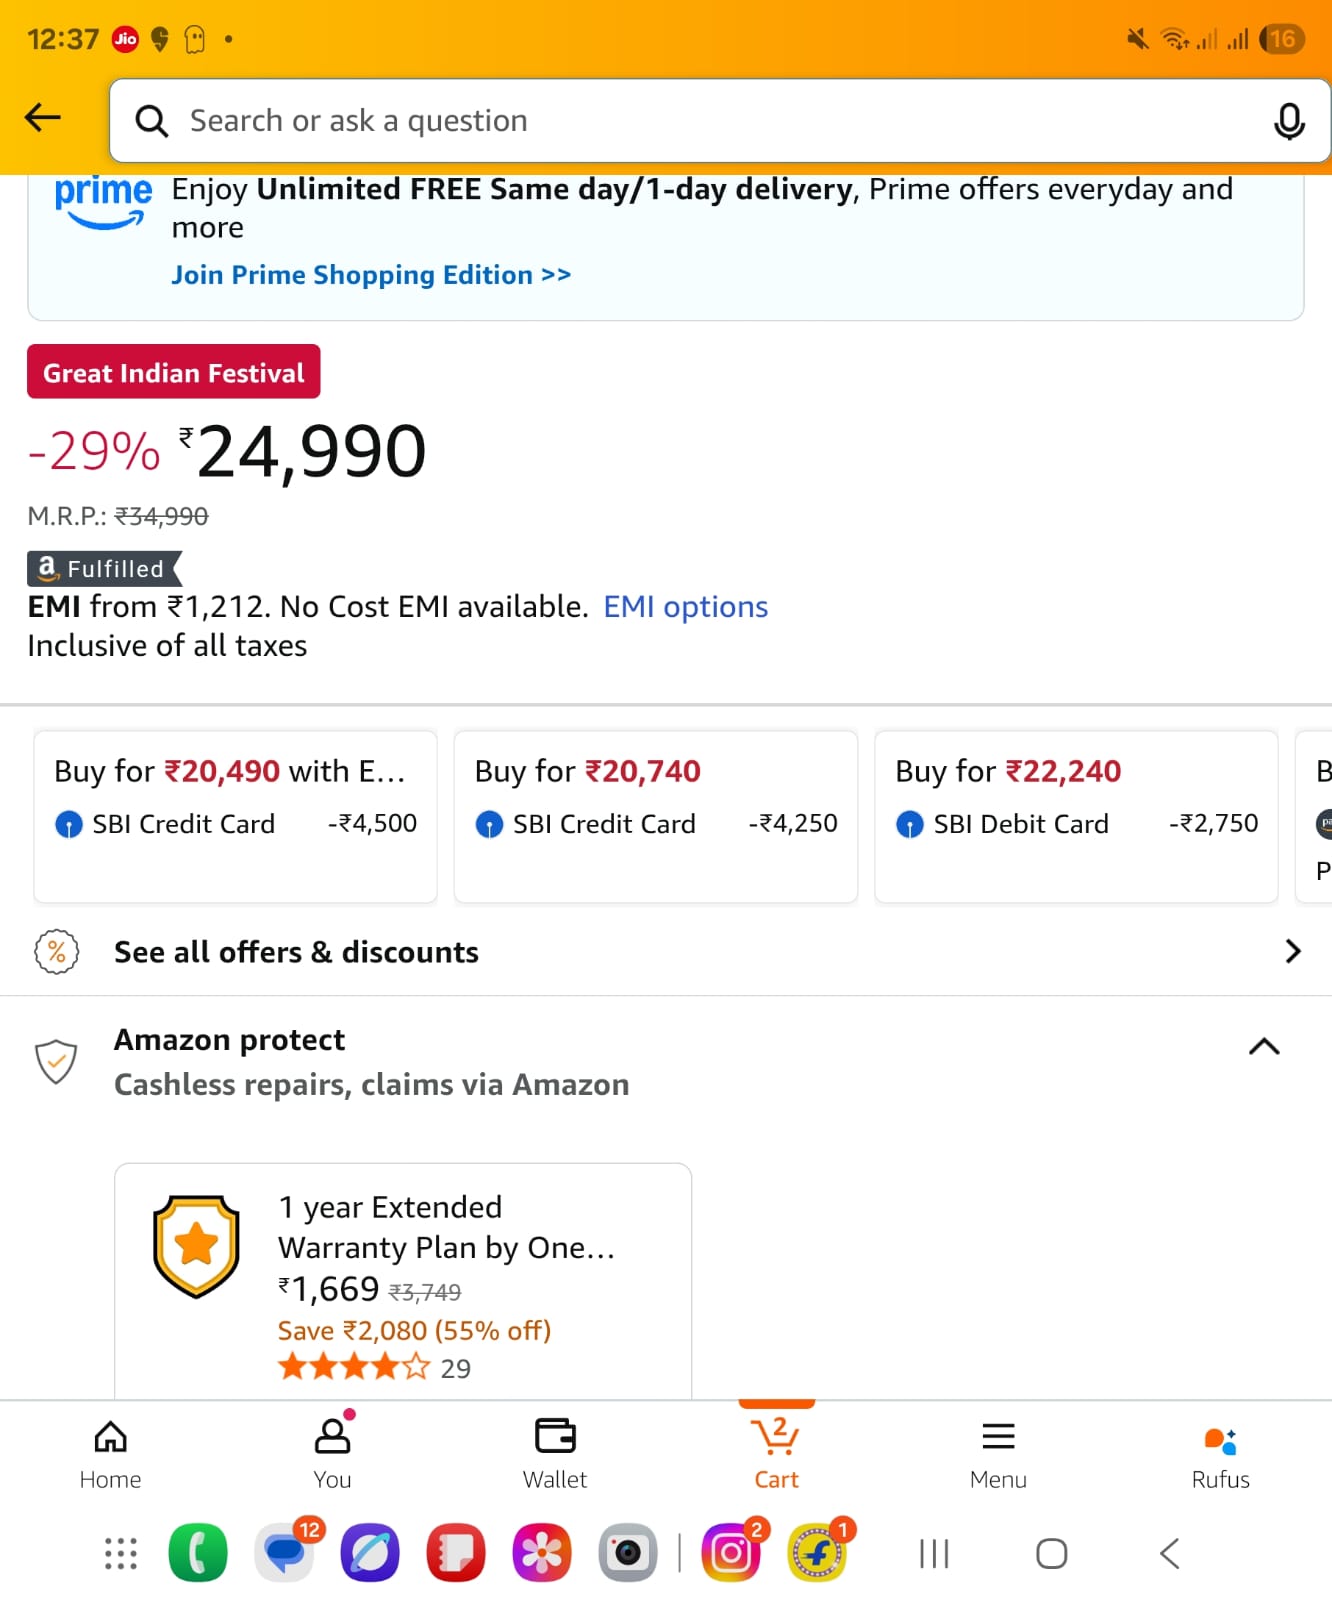Tap the microphone voice search icon

[x=1288, y=121]
